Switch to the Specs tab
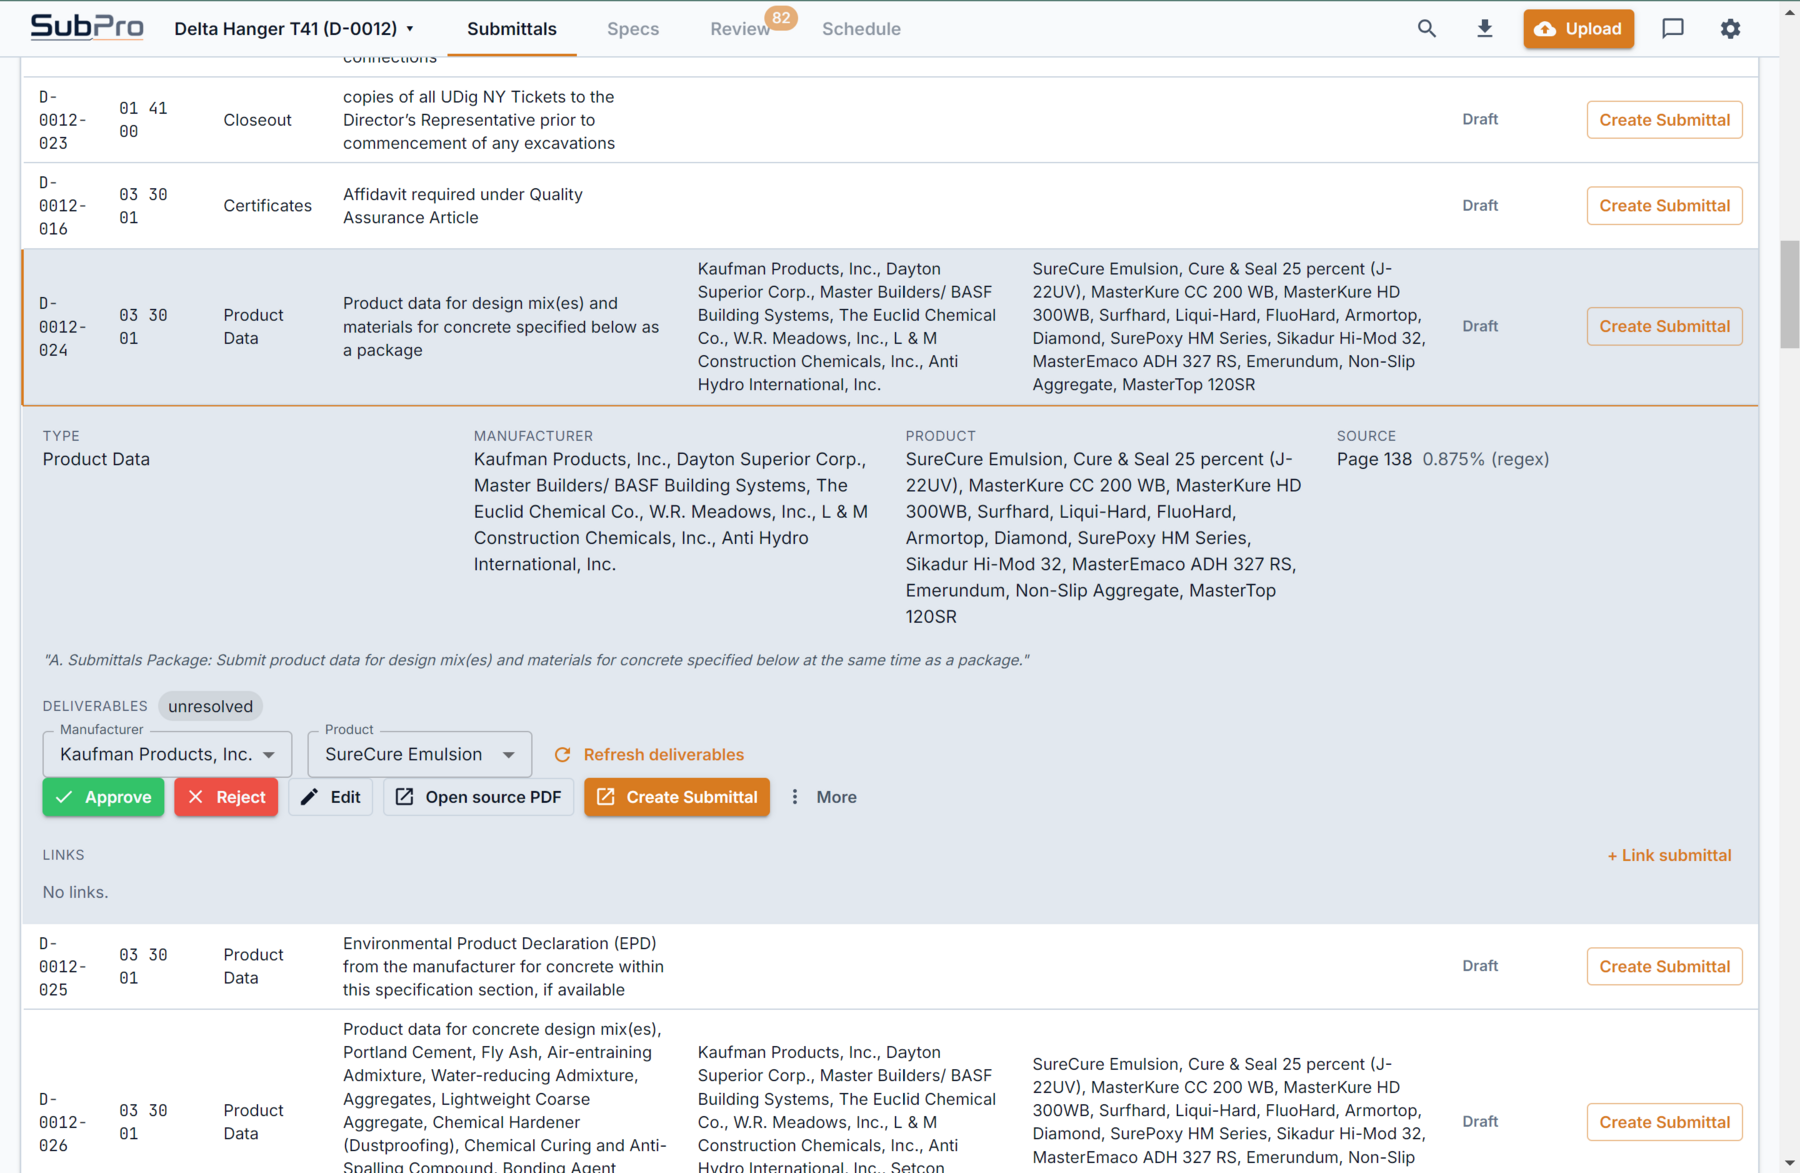The width and height of the screenshot is (1800, 1173). click(x=633, y=29)
